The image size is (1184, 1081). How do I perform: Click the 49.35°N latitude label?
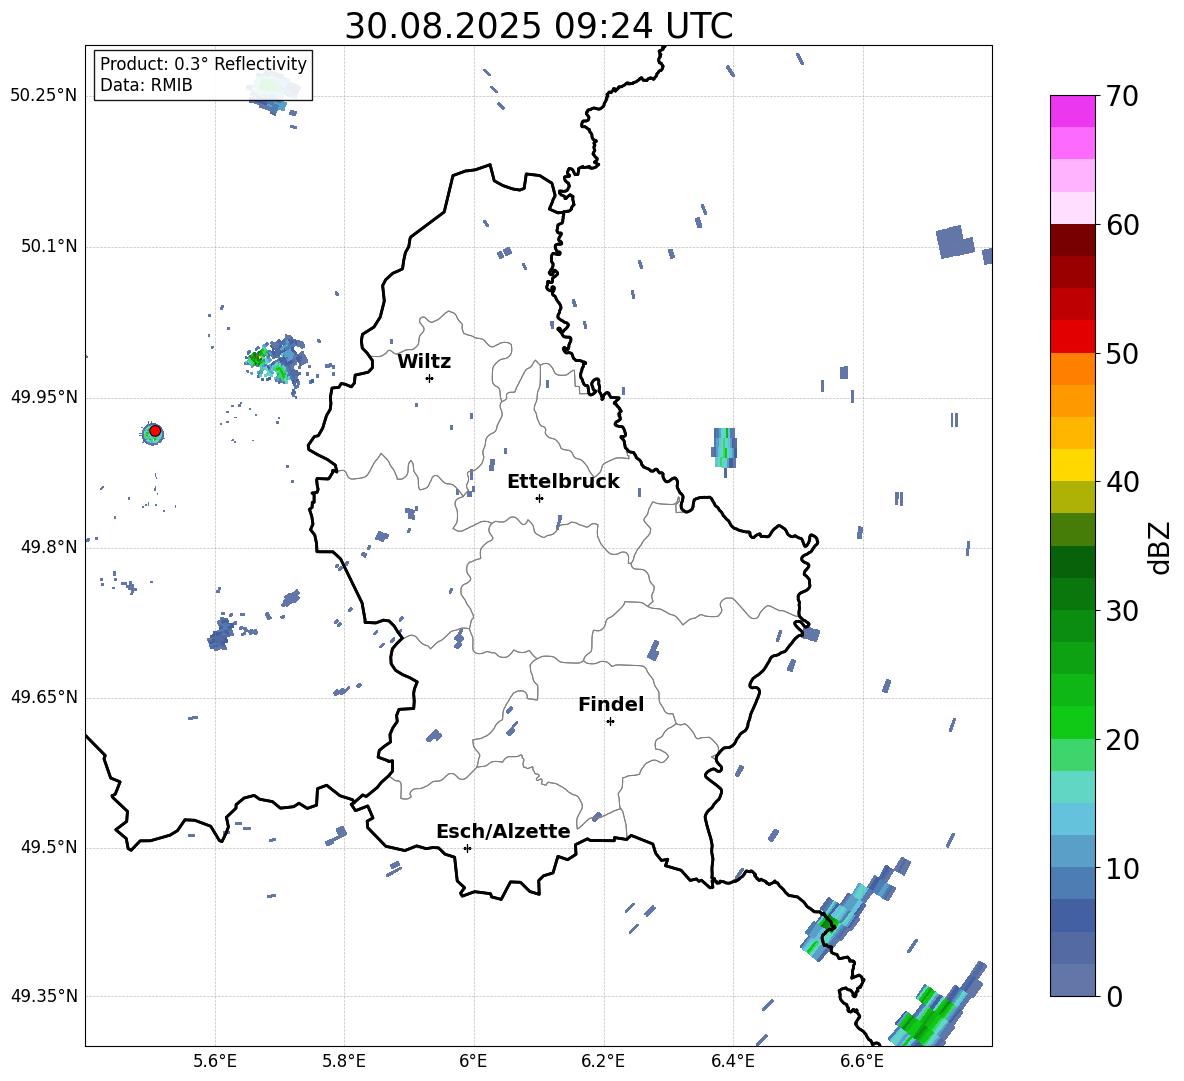44,996
